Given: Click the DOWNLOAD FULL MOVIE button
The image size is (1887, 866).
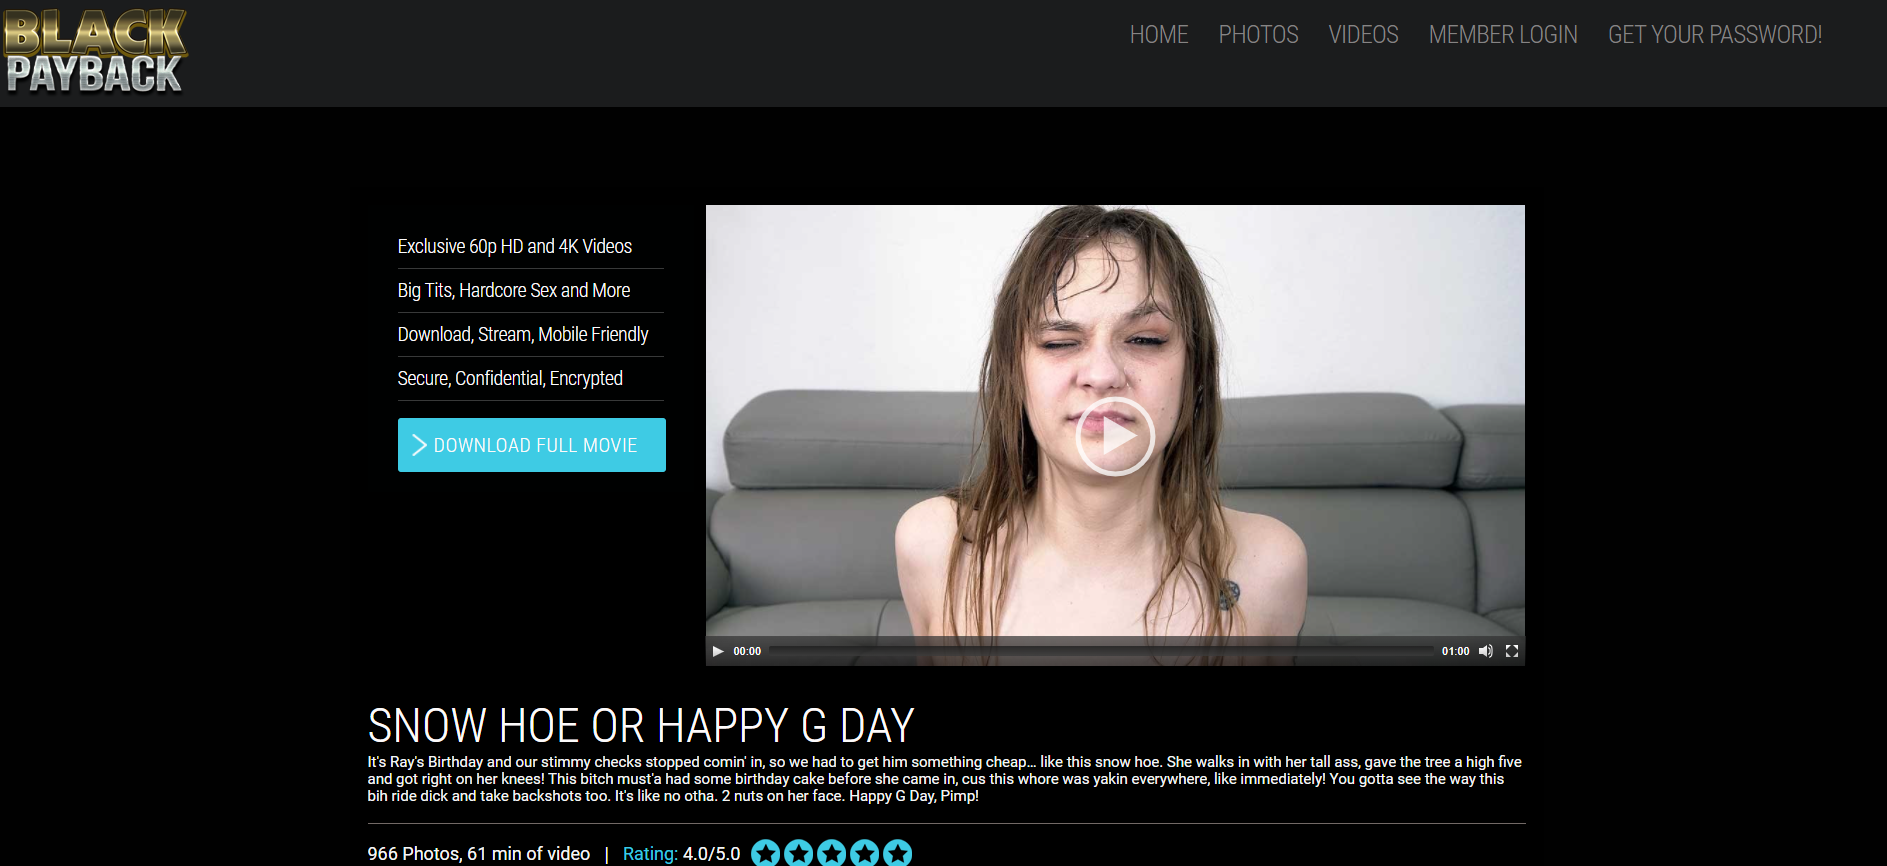Looking at the screenshot, I should coord(532,445).
